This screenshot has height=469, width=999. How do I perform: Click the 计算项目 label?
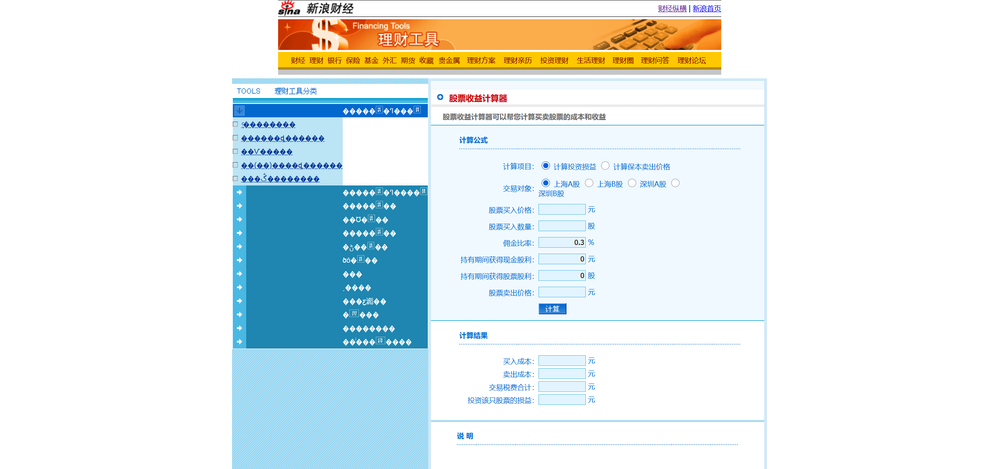[x=519, y=166]
